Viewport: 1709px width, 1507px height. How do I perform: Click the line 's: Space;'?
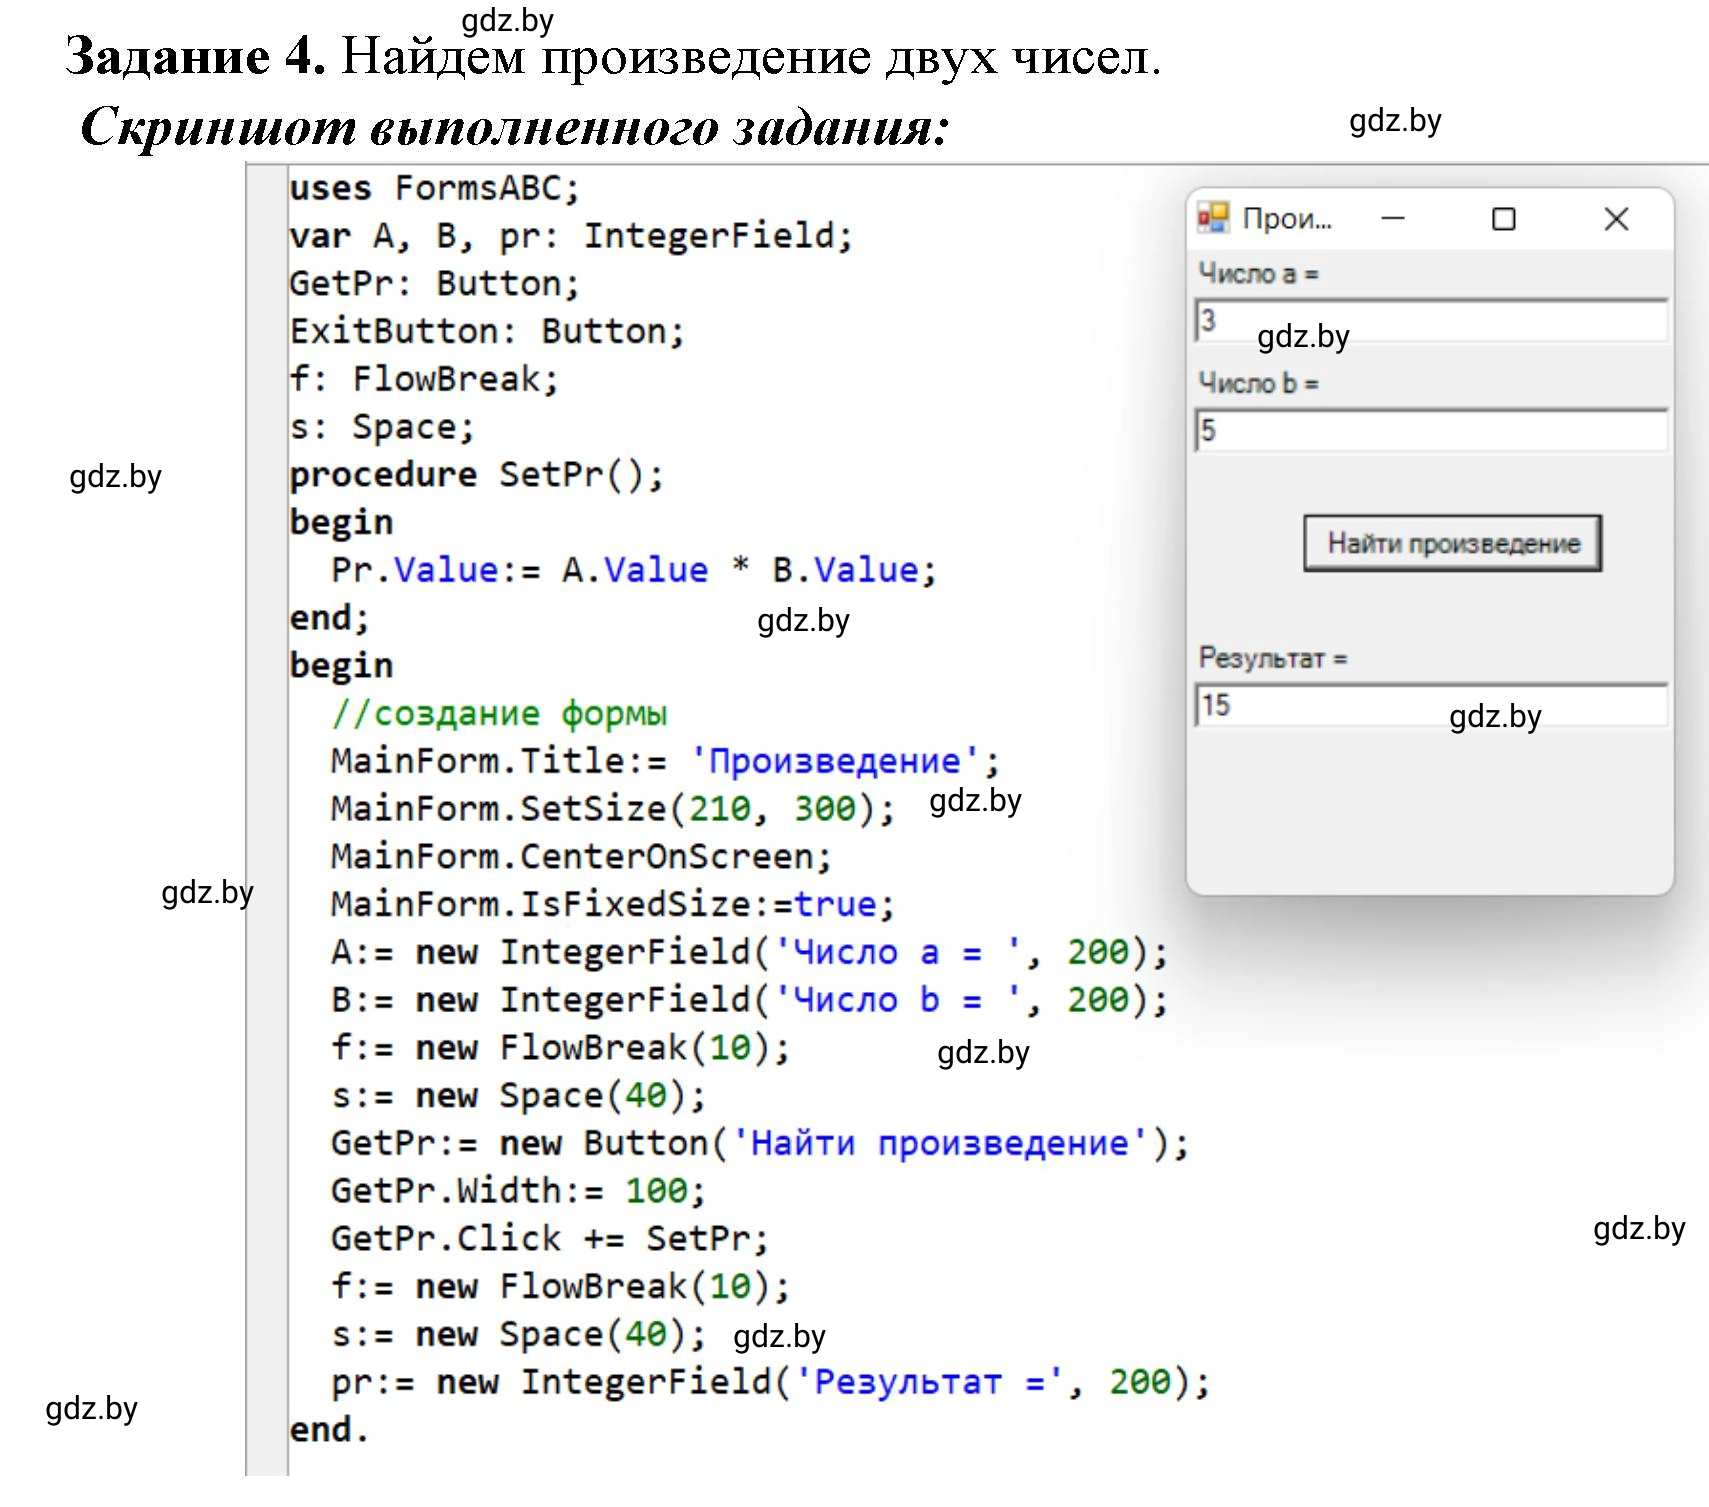coord(382,427)
